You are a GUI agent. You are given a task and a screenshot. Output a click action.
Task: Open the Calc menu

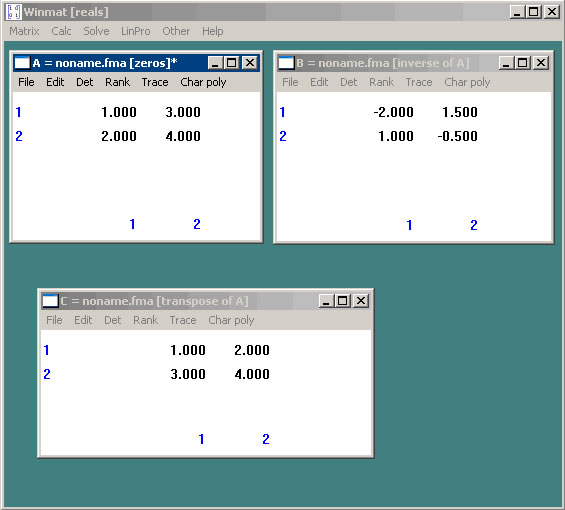pyautogui.click(x=61, y=31)
